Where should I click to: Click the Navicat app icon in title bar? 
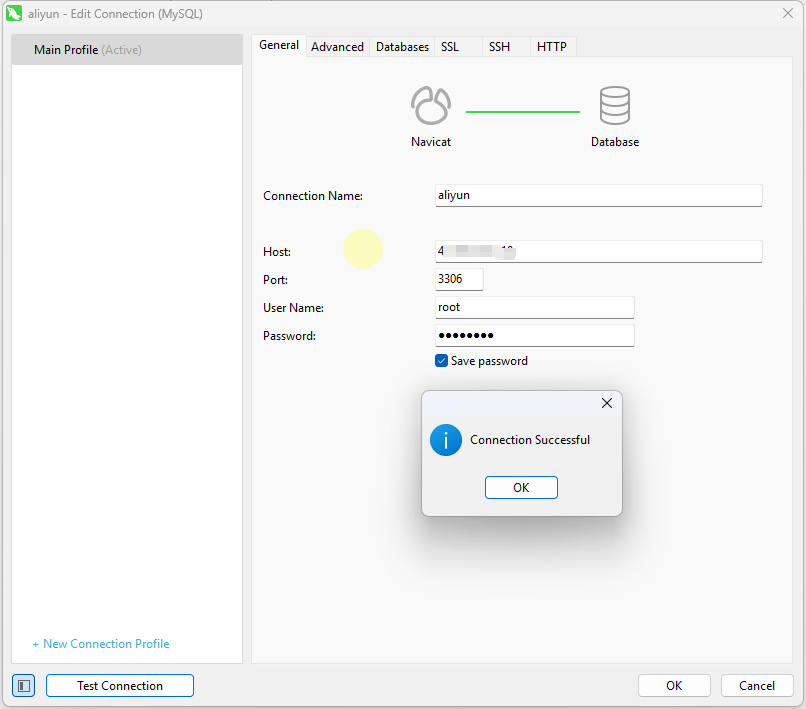[14, 13]
